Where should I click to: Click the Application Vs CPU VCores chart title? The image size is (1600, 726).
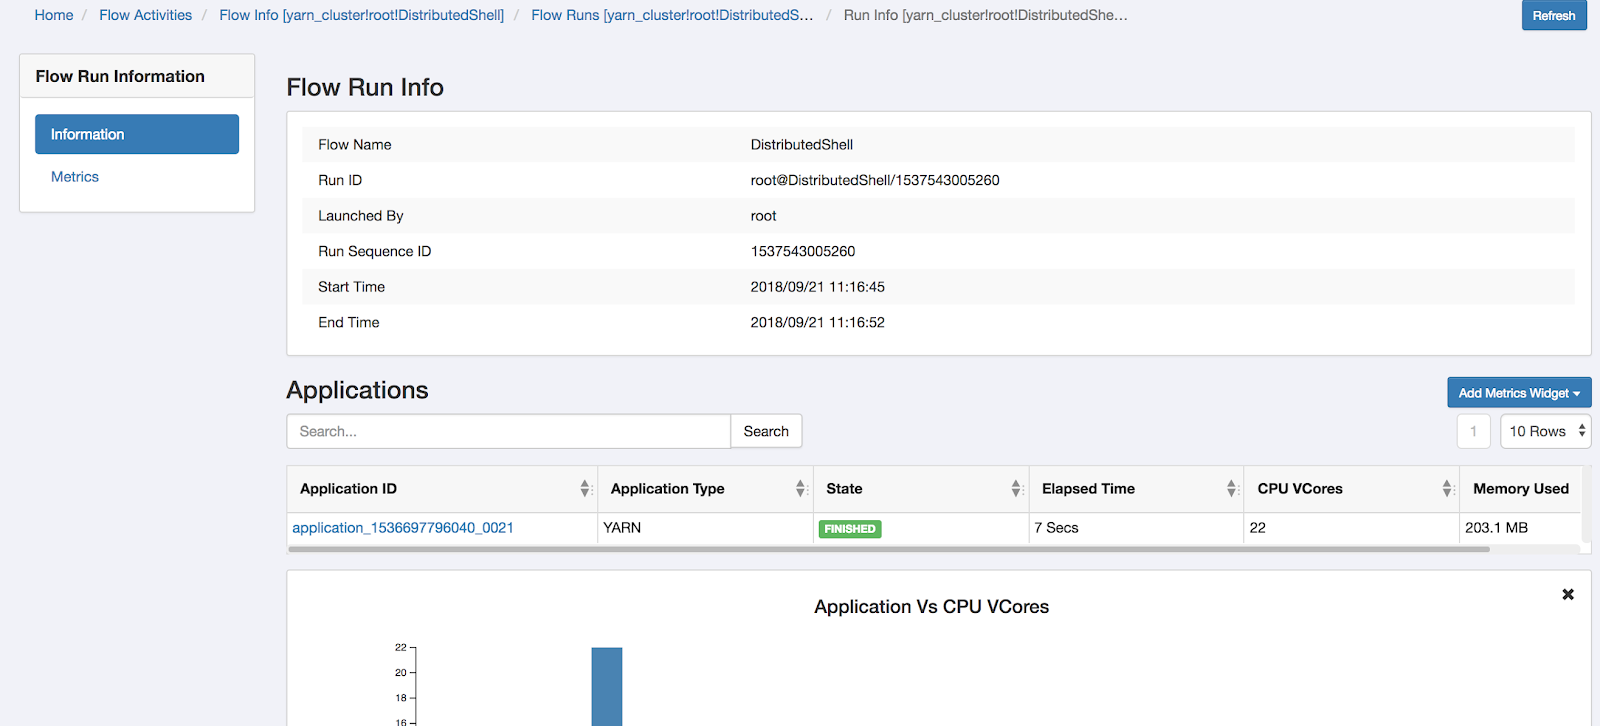[x=932, y=607]
